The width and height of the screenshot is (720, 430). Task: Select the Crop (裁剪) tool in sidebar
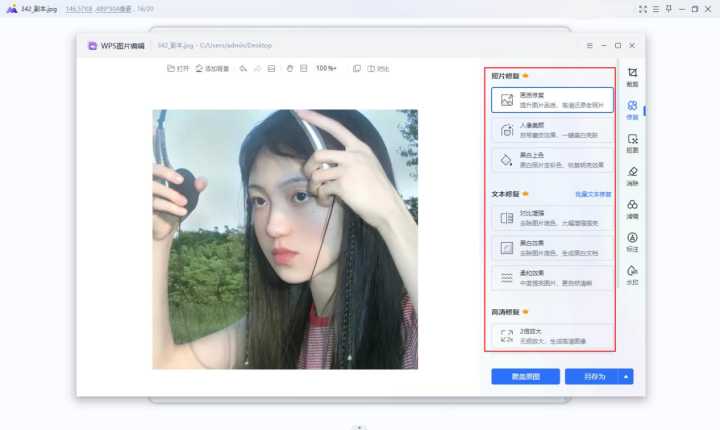click(x=632, y=77)
